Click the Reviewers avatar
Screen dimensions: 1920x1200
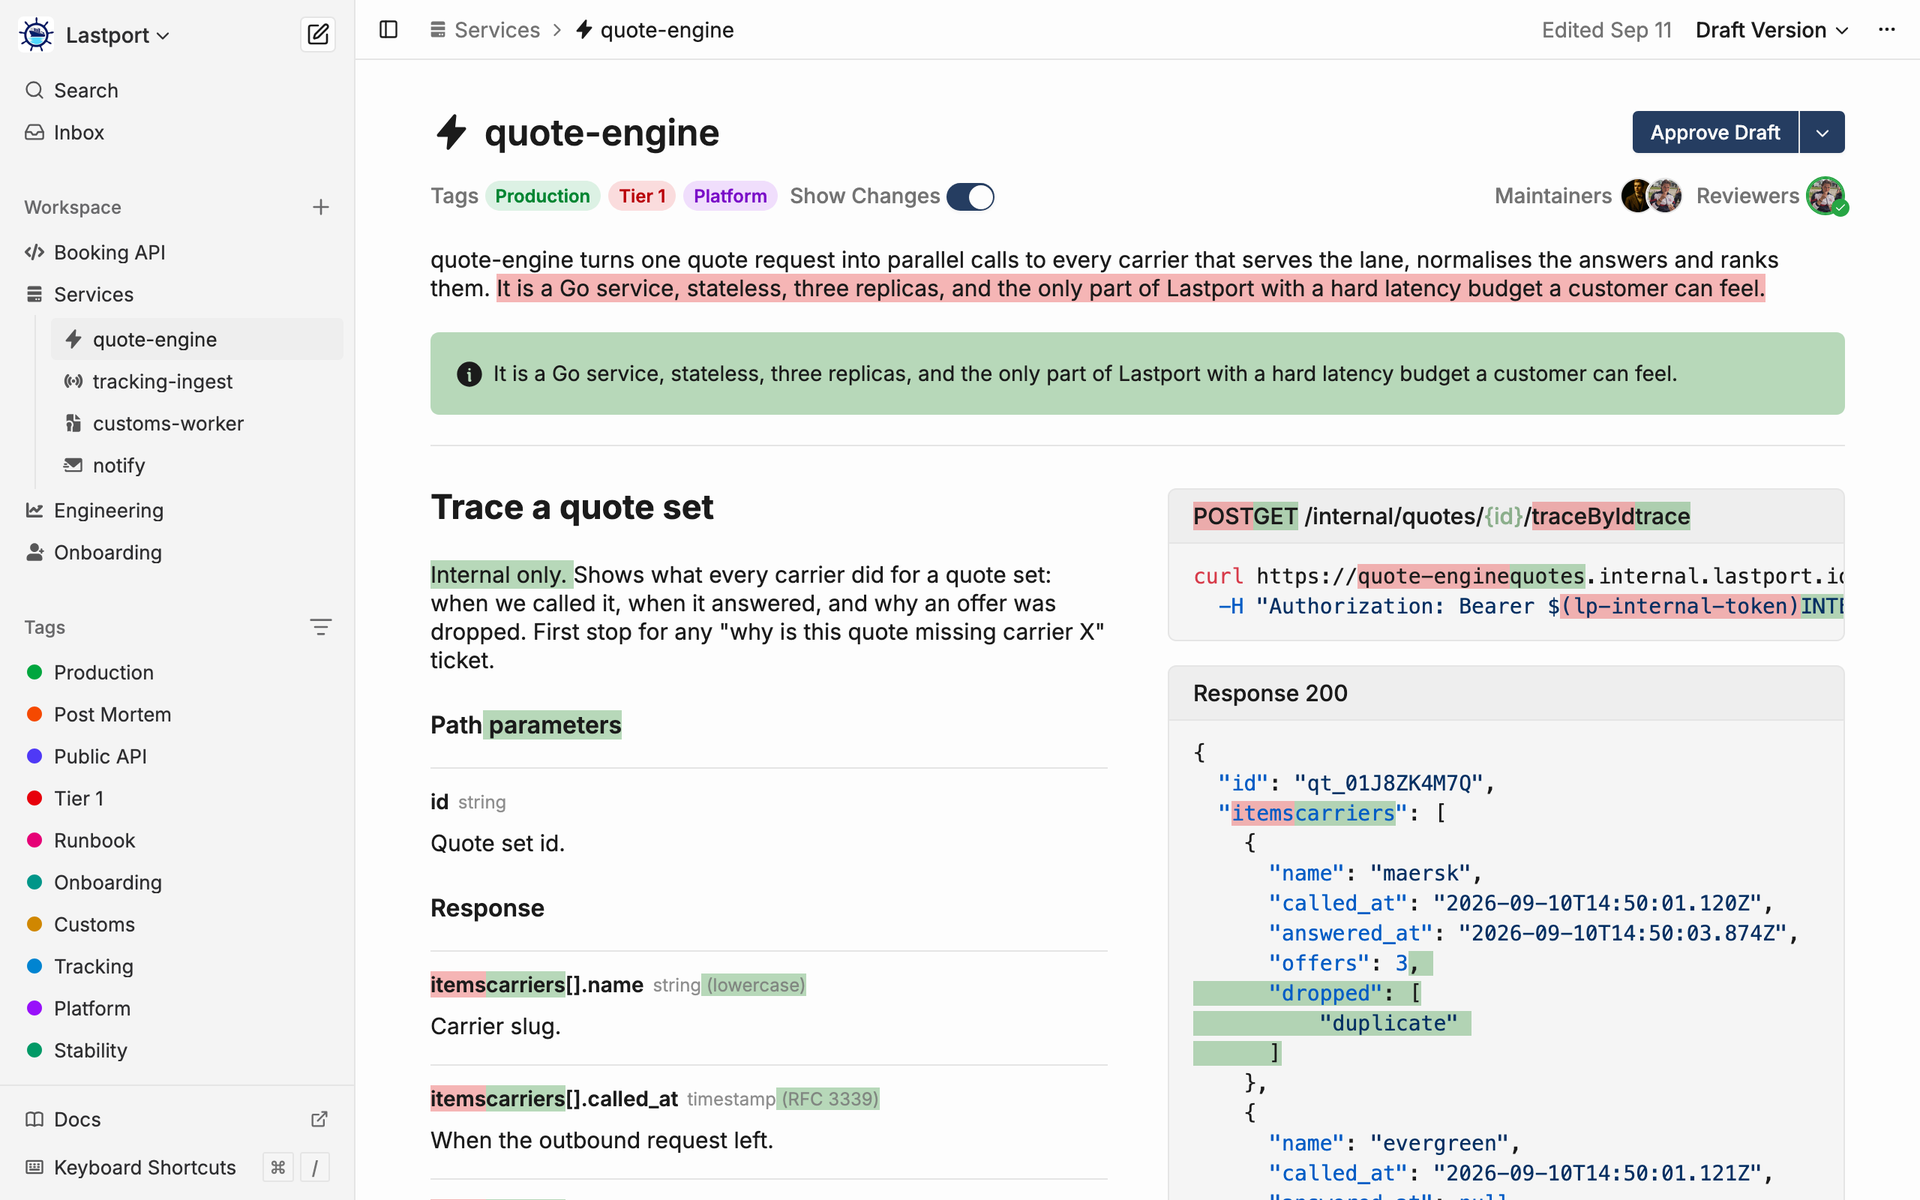pos(1825,196)
